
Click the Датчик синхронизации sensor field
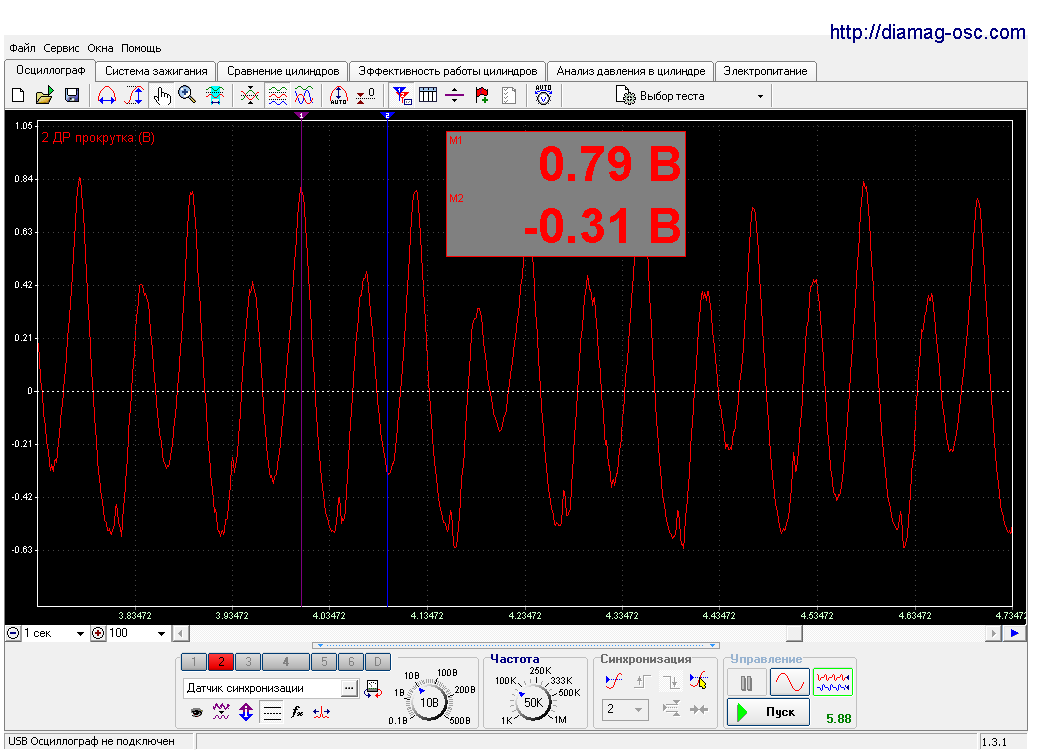point(262,688)
